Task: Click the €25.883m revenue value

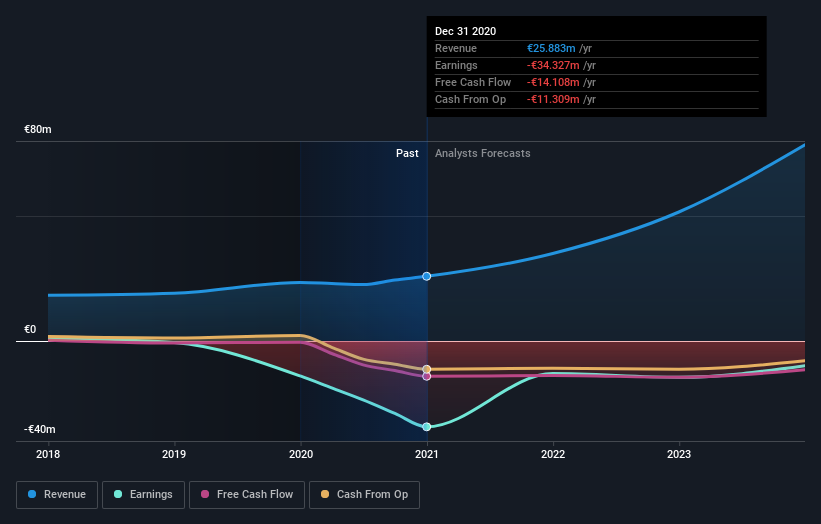Action: pos(551,48)
